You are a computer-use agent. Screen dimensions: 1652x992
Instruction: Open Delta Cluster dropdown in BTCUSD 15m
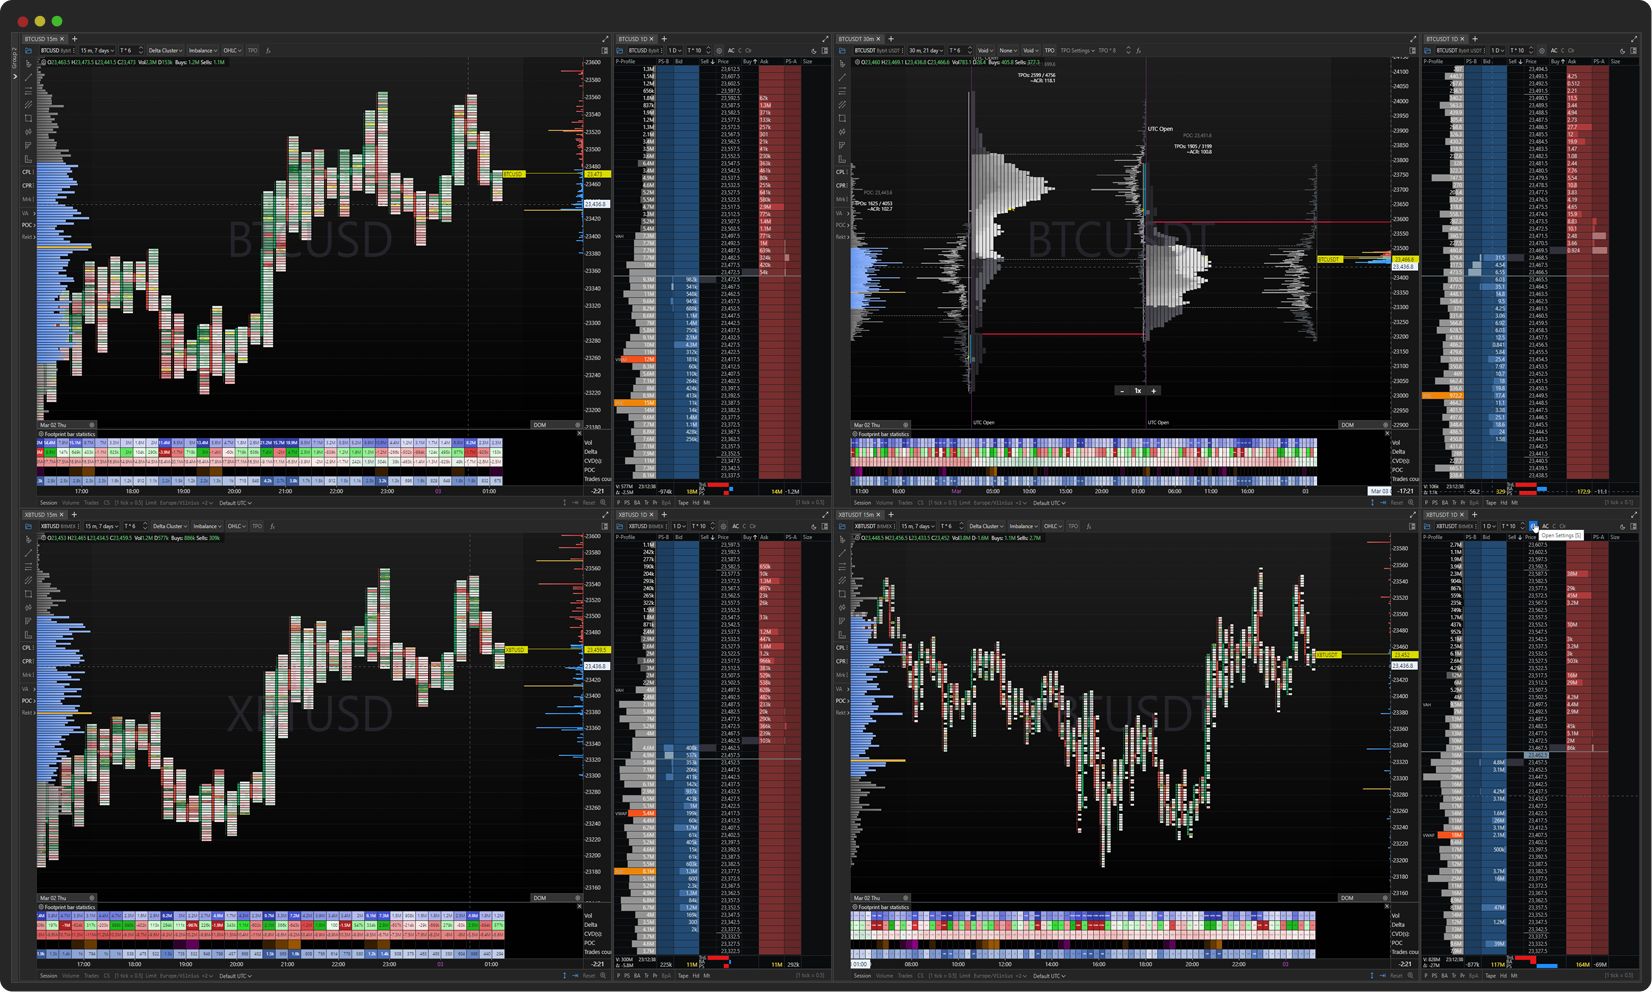(x=165, y=50)
